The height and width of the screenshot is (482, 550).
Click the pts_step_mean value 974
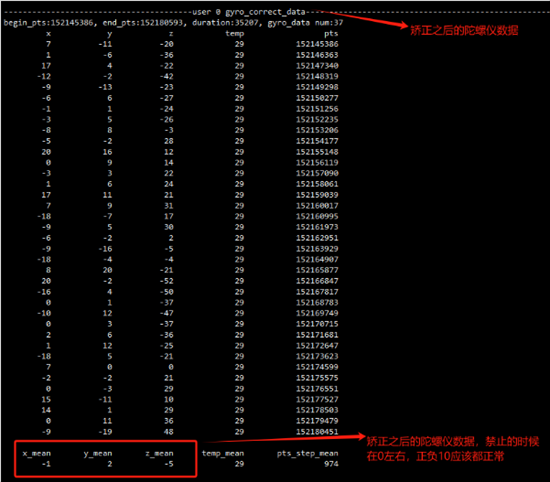(331, 464)
